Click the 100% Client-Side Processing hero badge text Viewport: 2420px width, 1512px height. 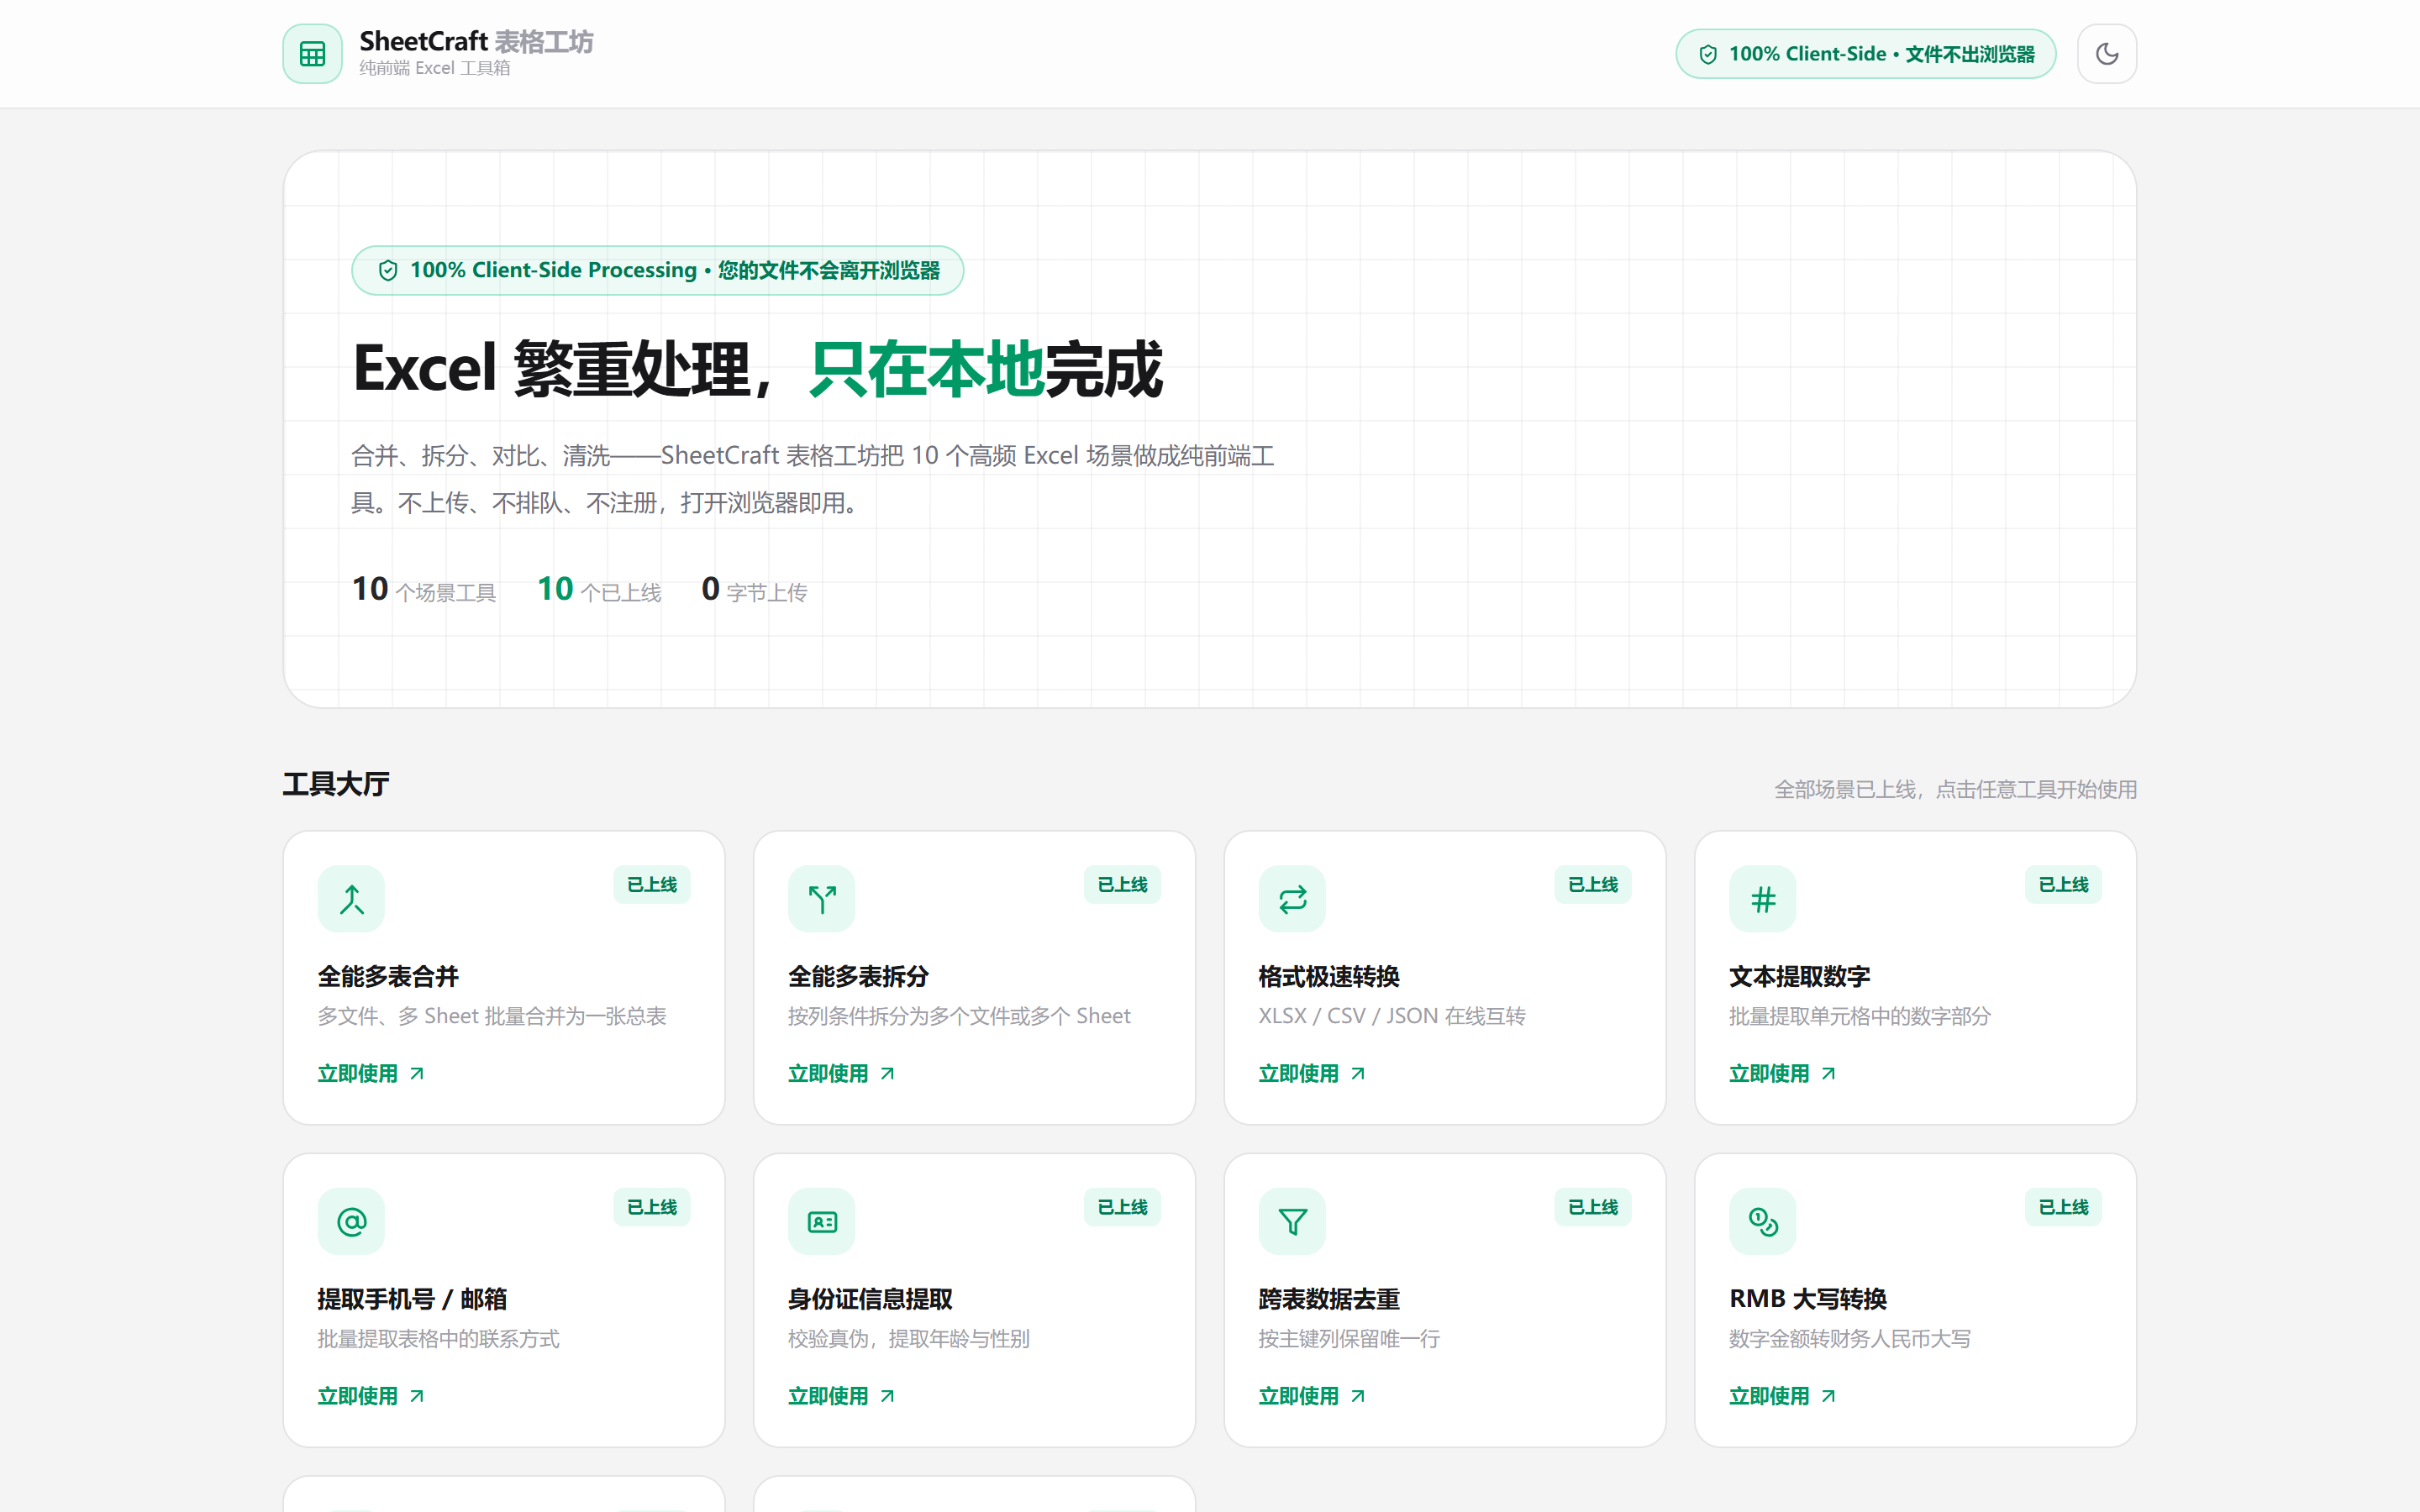(675, 270)
